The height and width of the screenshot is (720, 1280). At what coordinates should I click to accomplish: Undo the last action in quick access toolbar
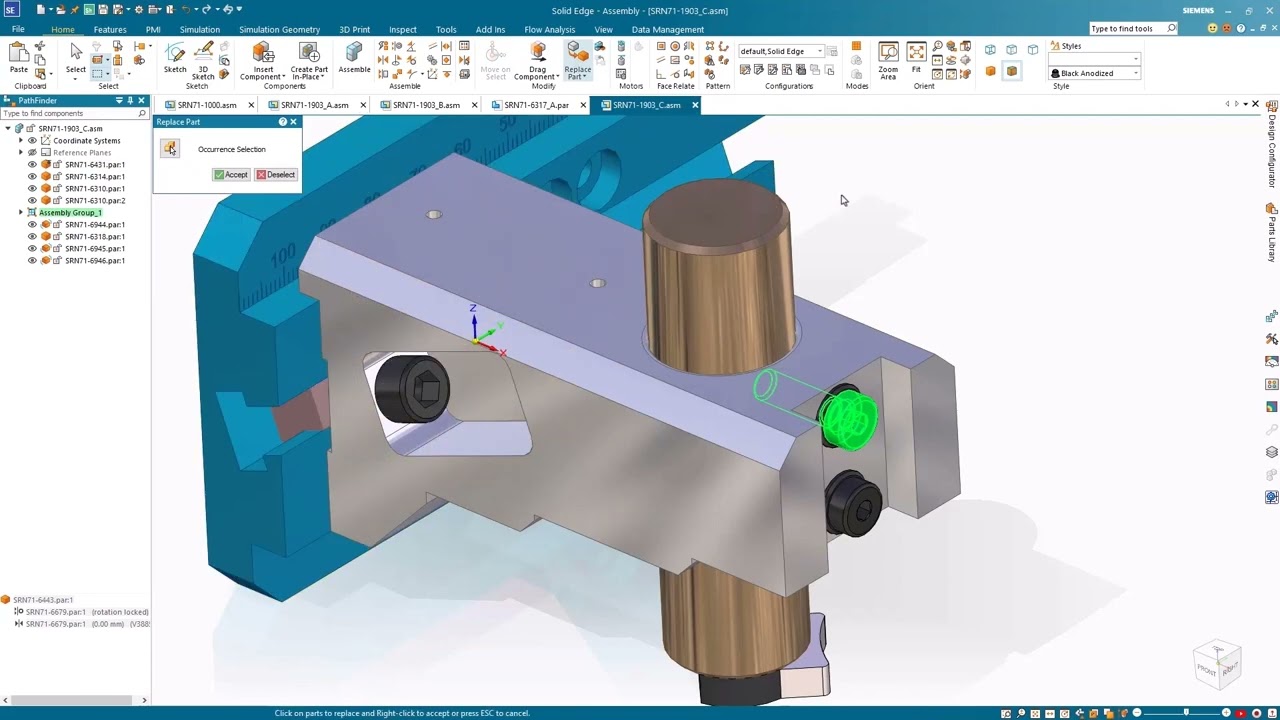pos(186,10)
